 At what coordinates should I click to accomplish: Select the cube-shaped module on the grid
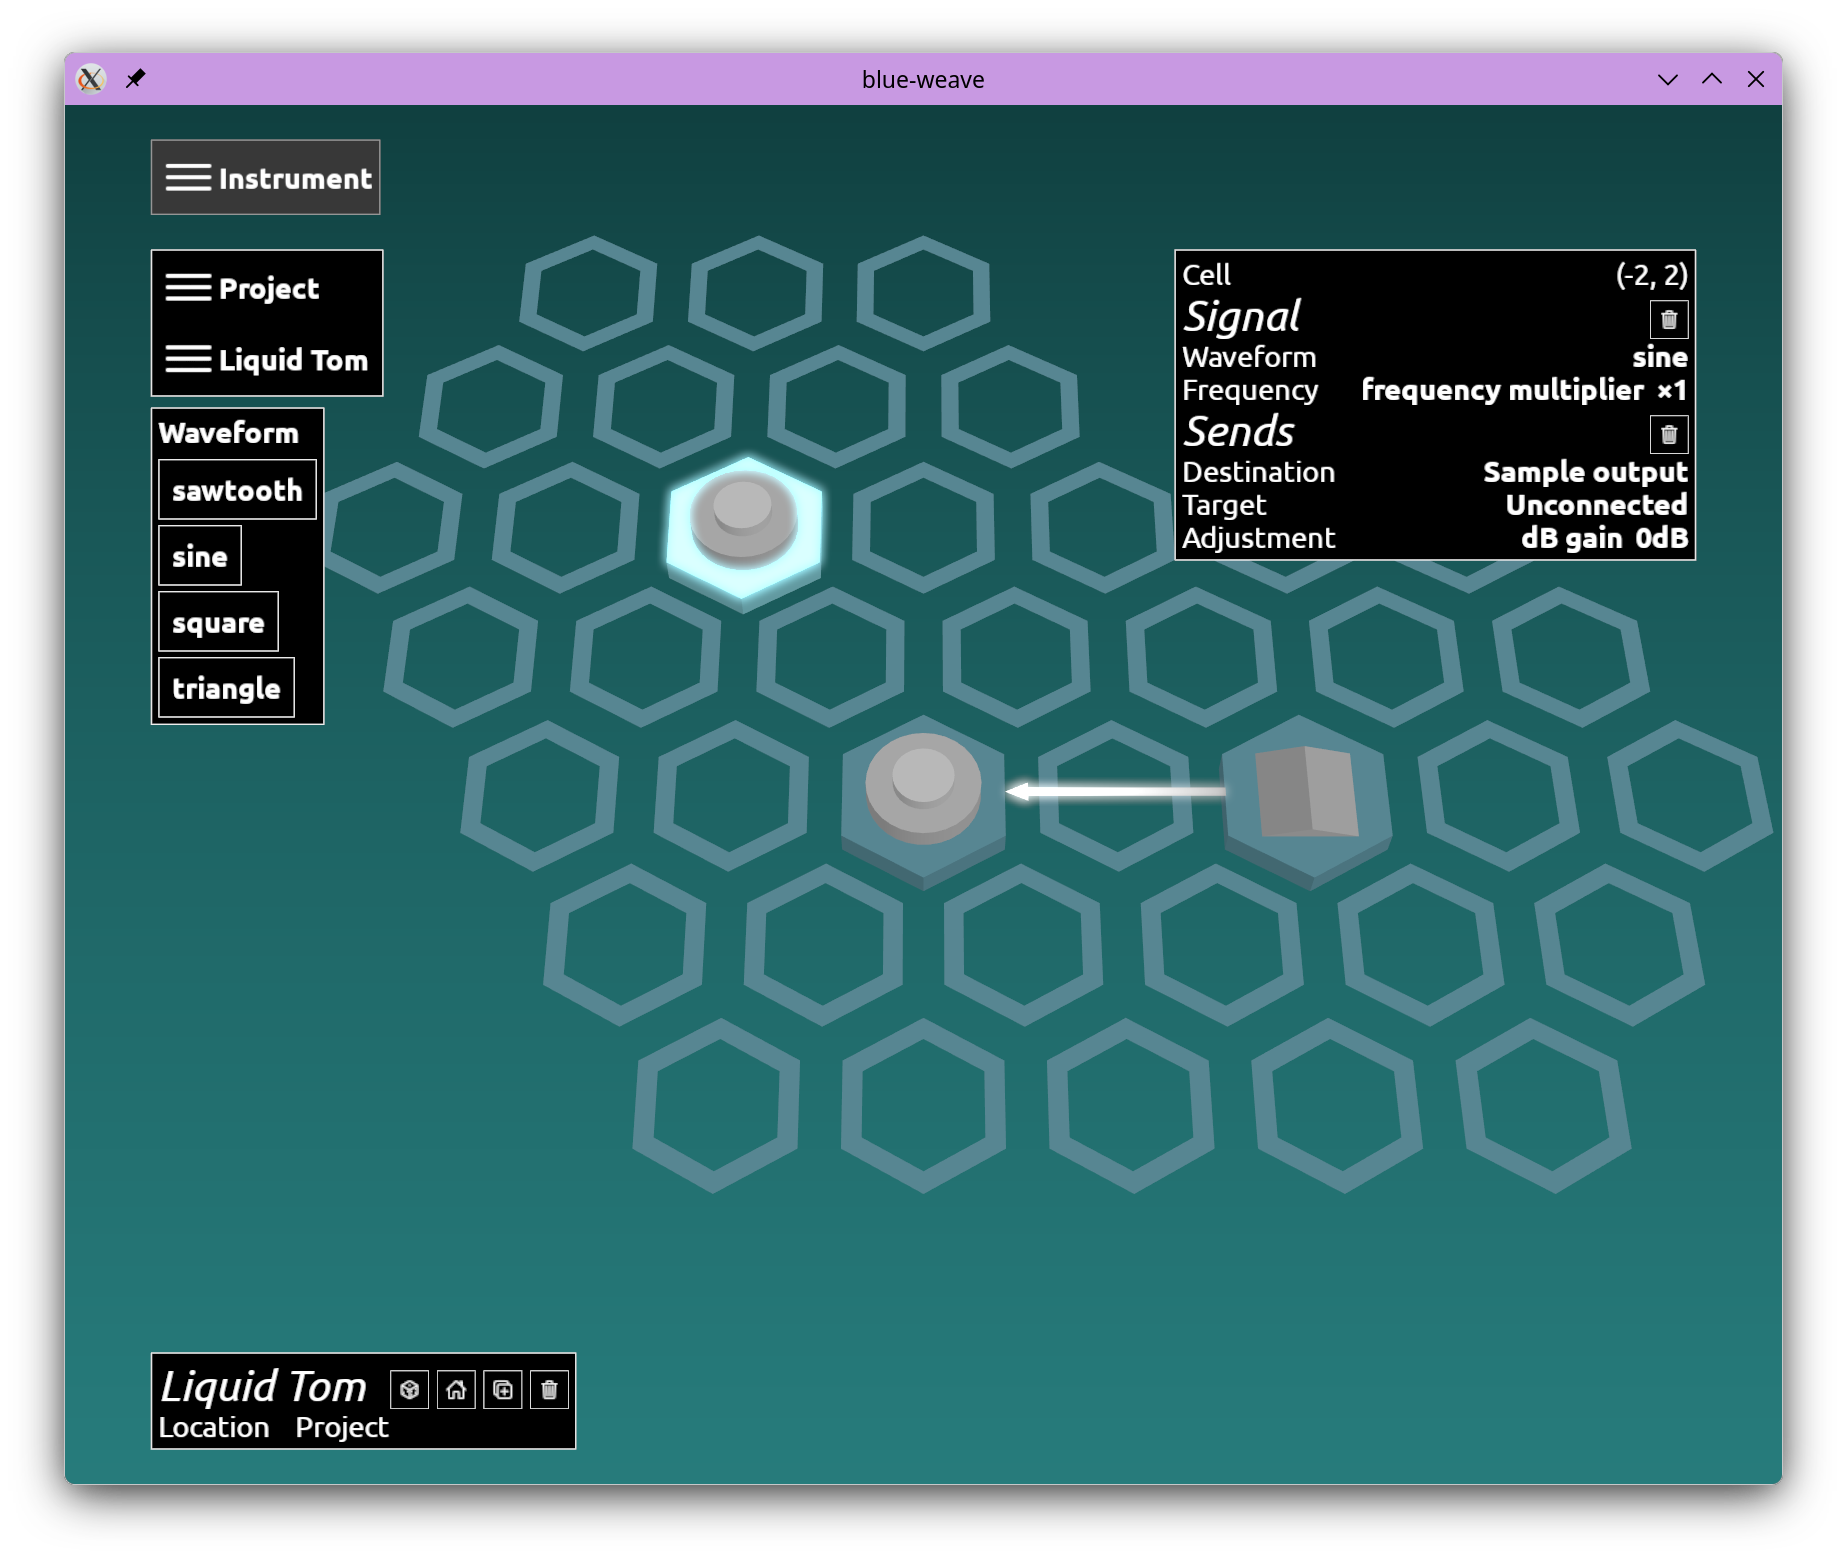[x=1306, y=792]
